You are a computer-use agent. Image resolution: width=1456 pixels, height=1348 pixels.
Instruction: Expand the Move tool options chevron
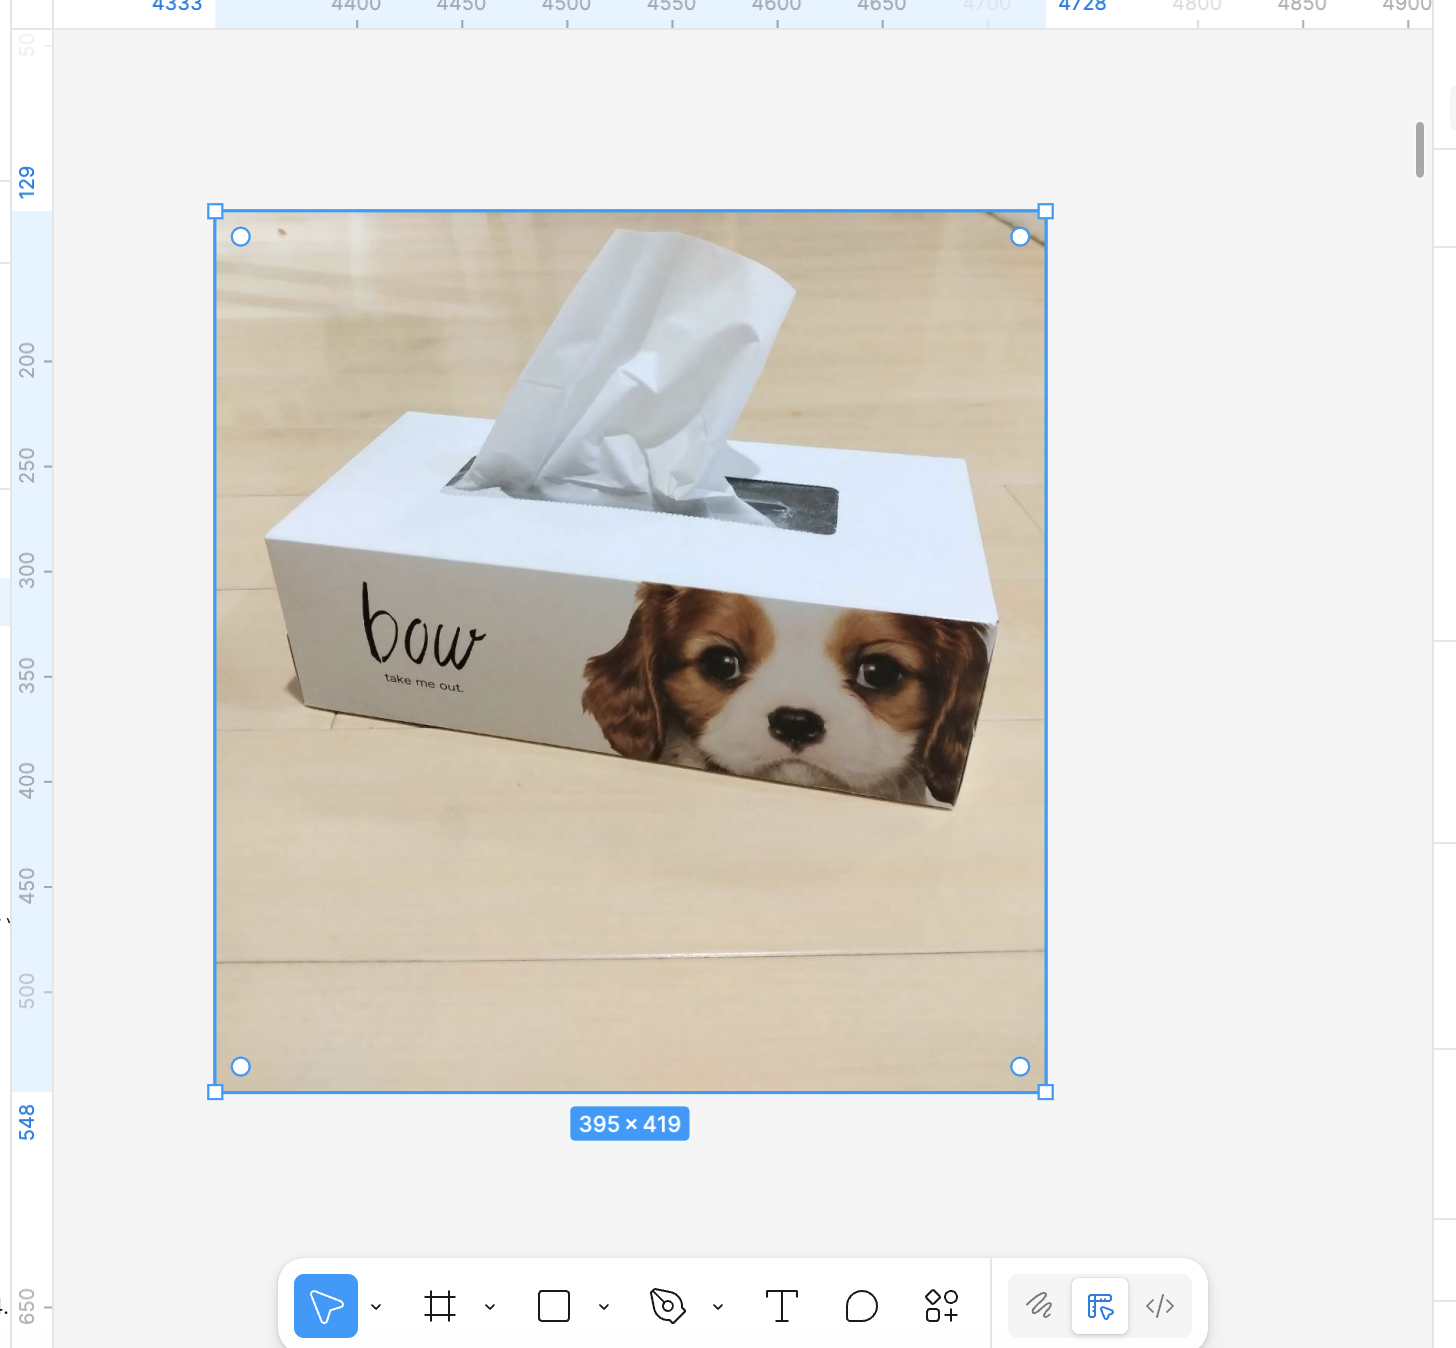coord(376,1307)
